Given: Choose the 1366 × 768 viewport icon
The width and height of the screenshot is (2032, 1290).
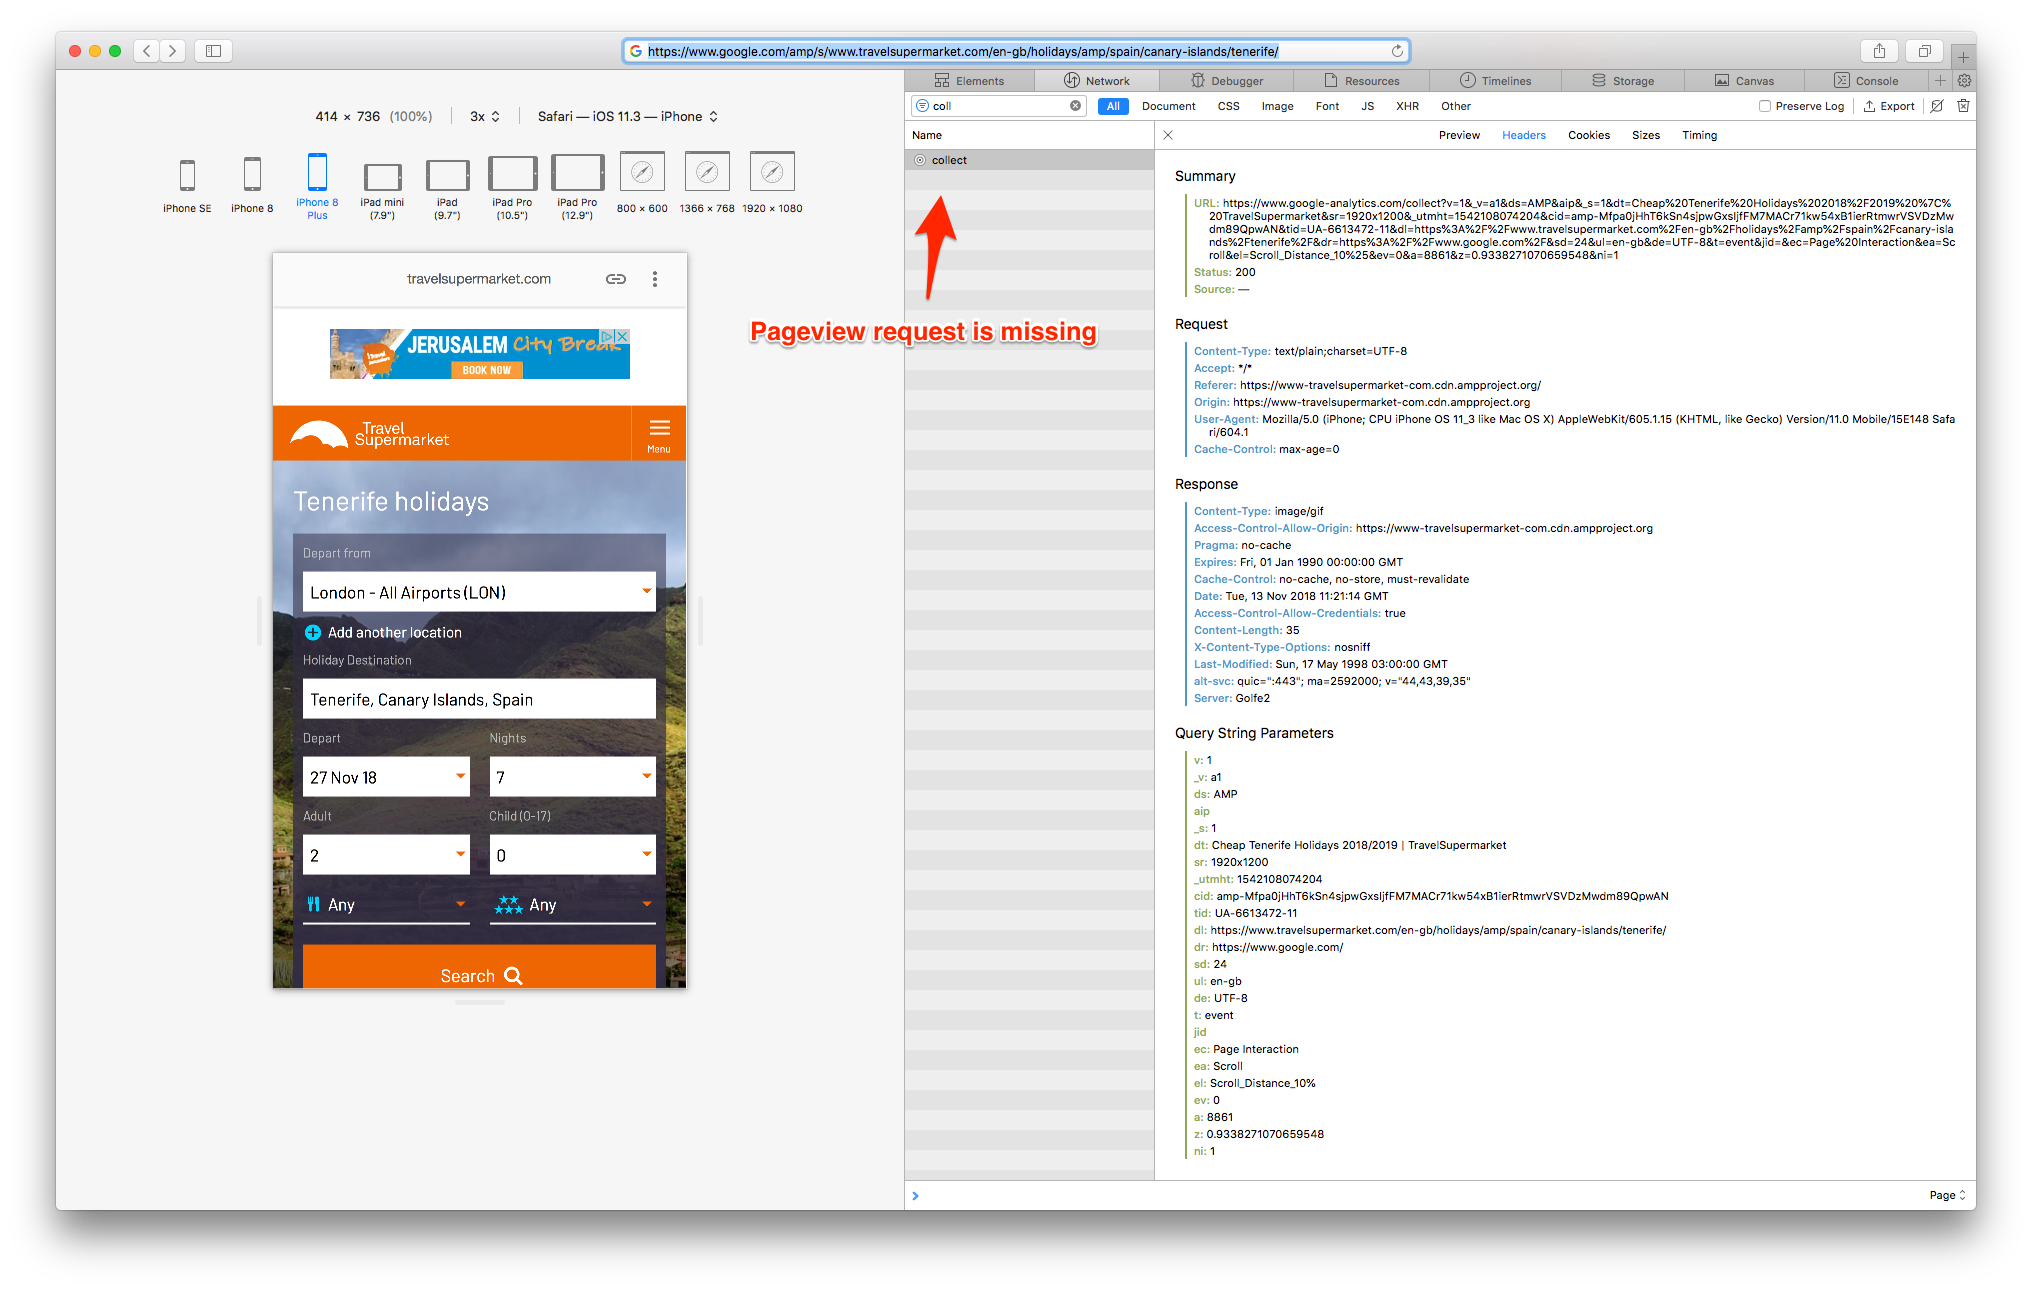Looking at the screenshot, I should pyautogui.click(x=707, y=173).
